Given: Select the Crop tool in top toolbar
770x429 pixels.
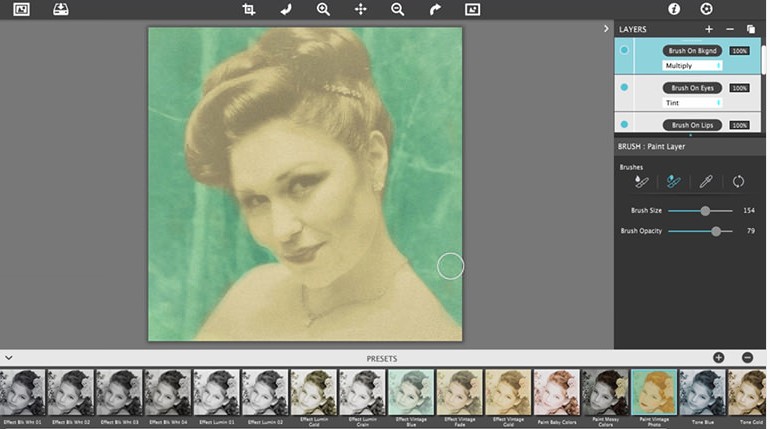Looking at the screenshot, I should pos(249,9).
